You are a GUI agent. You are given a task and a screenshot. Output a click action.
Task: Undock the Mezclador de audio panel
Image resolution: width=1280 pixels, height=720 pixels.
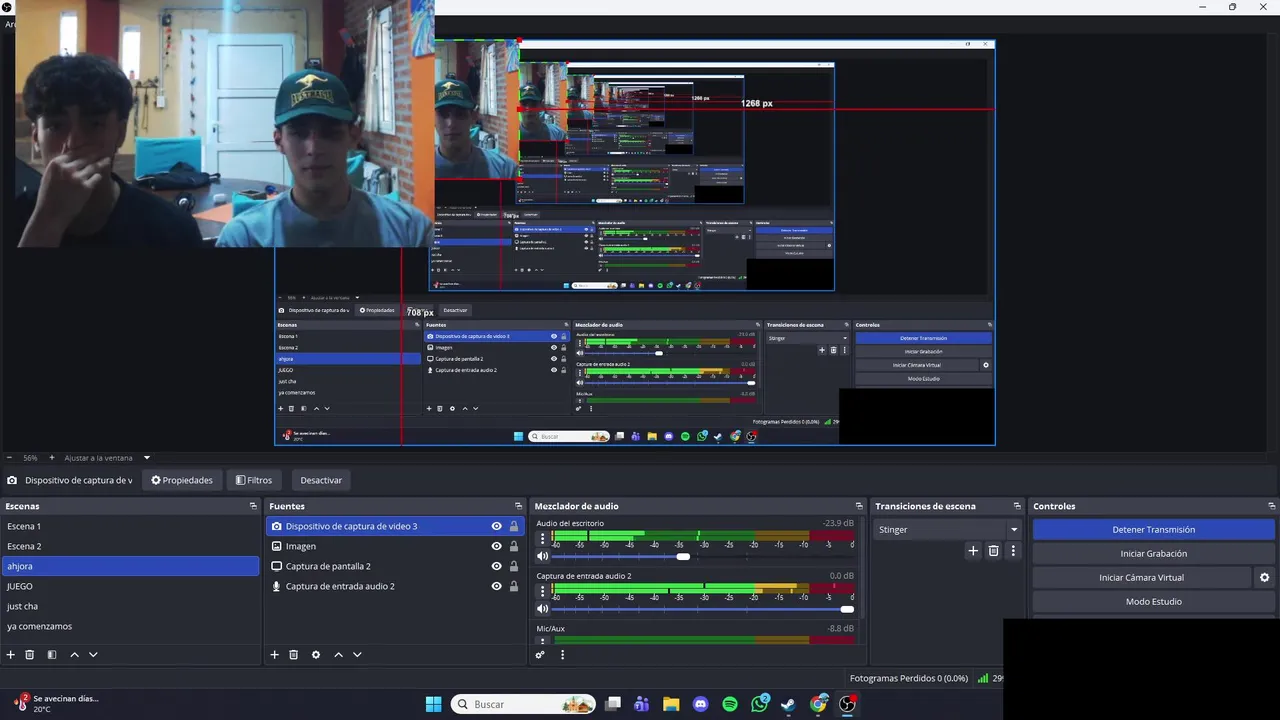pos(858,506)
